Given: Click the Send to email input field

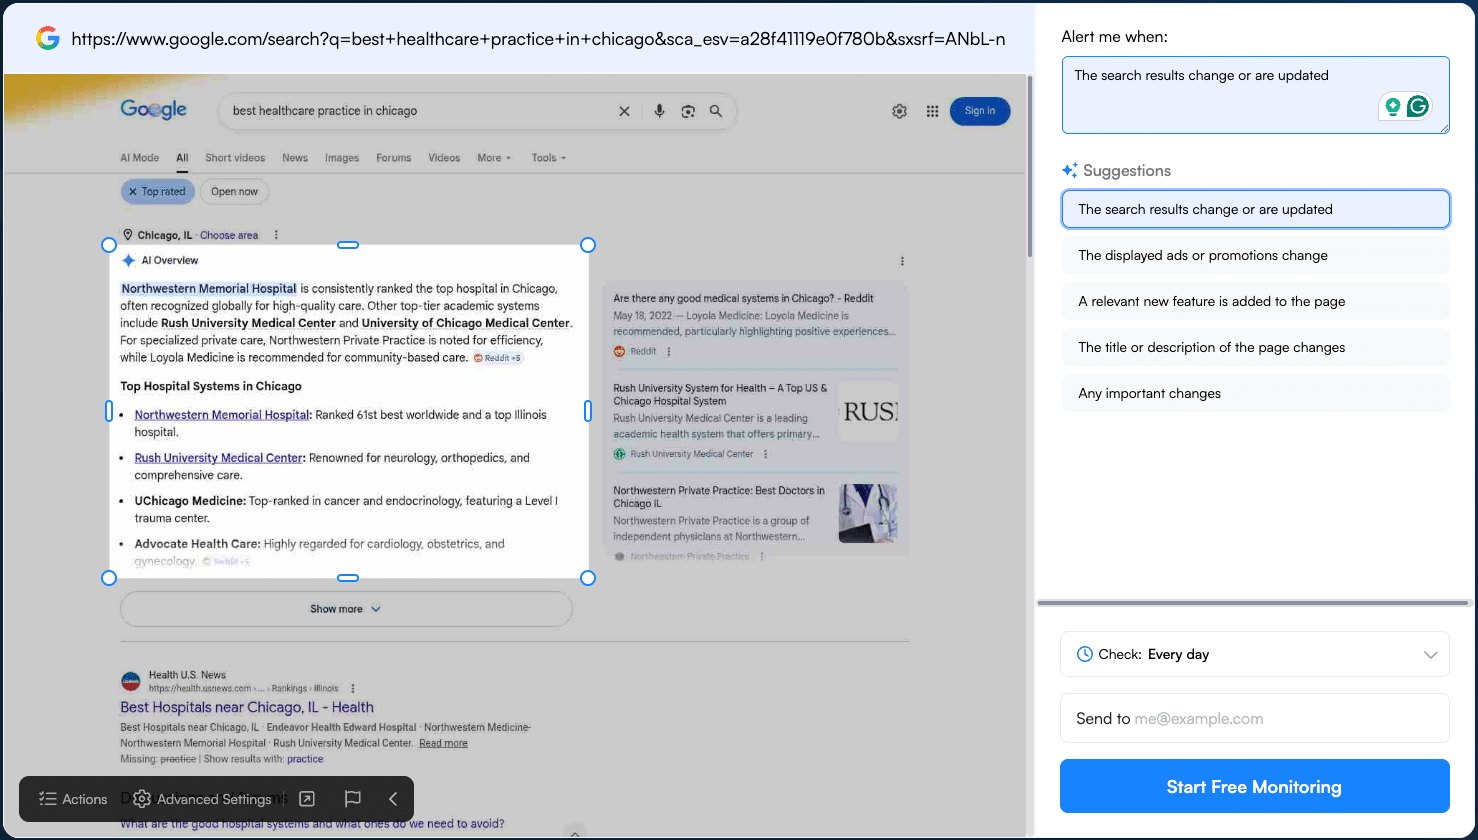Looking at the screenshot, I should (x=1254, y=718).
